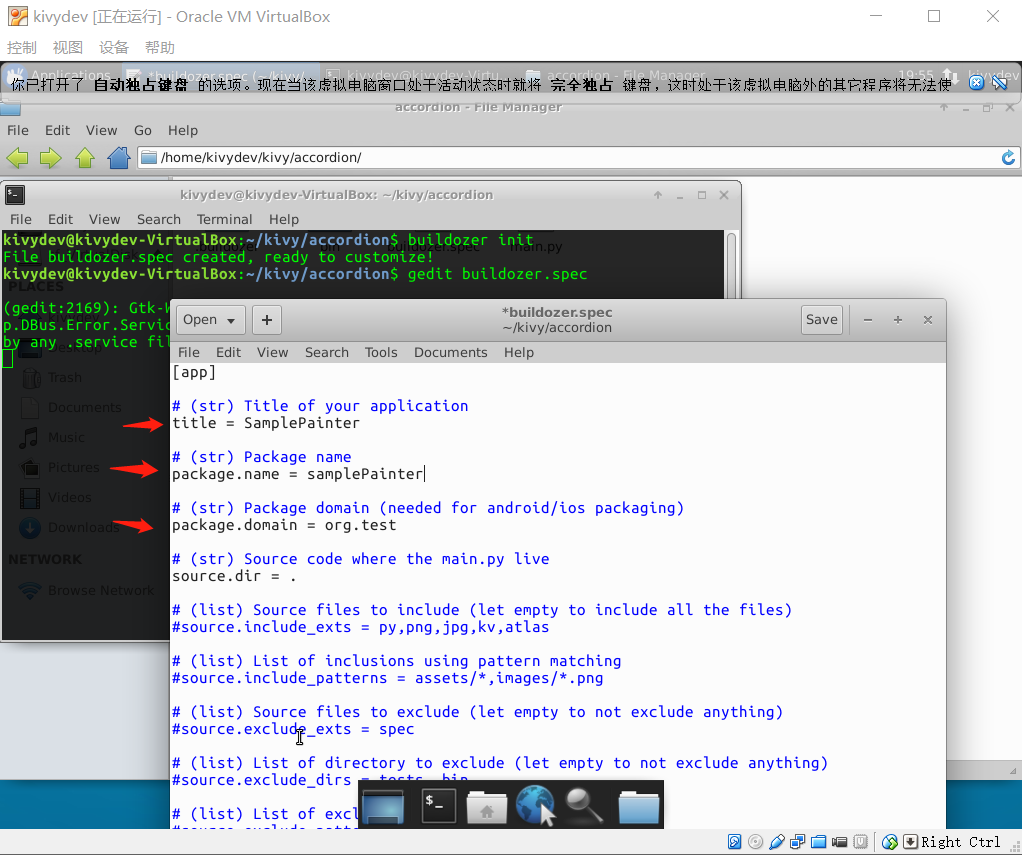The image size is (1022, 855).
Task: Click USB devices indicator in status bar
Action: coord(776,842)
